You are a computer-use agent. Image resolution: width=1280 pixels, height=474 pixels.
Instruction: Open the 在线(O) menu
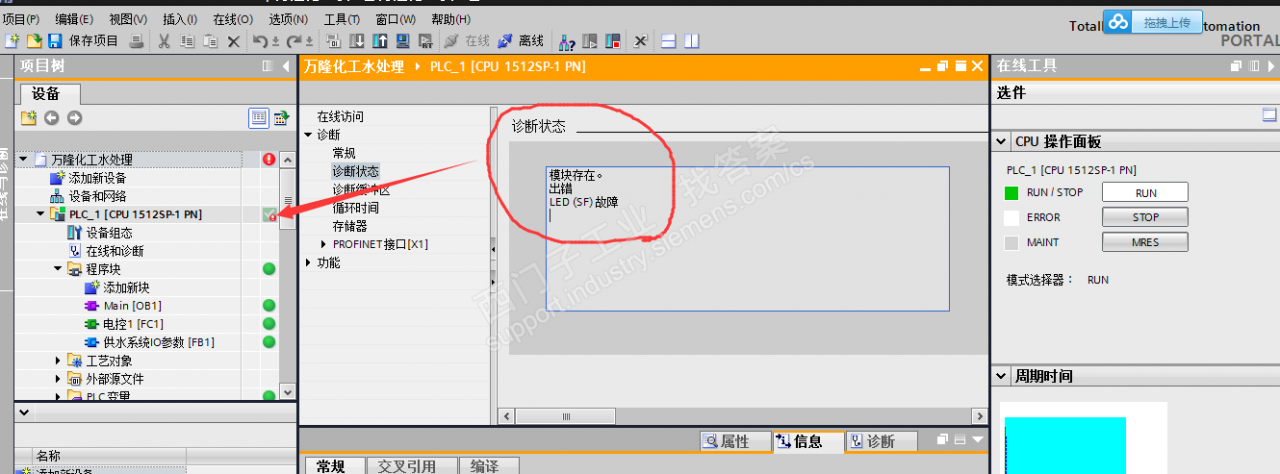click(232, 19)
